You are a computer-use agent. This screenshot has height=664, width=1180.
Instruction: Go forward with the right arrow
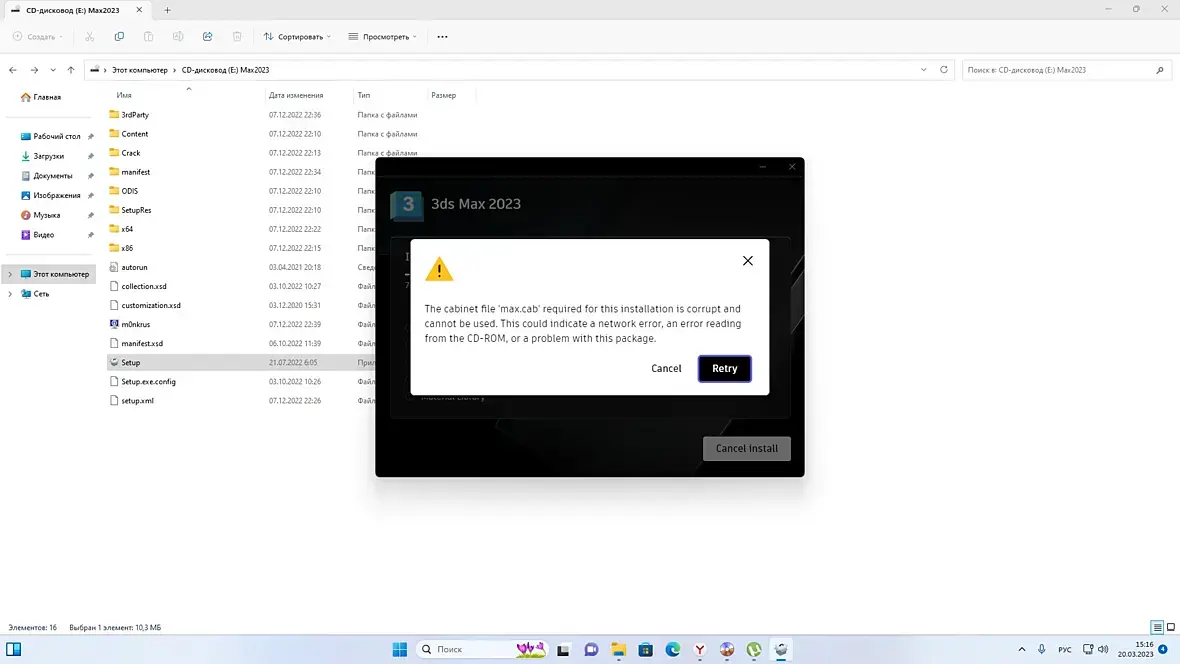click(34, 70)
